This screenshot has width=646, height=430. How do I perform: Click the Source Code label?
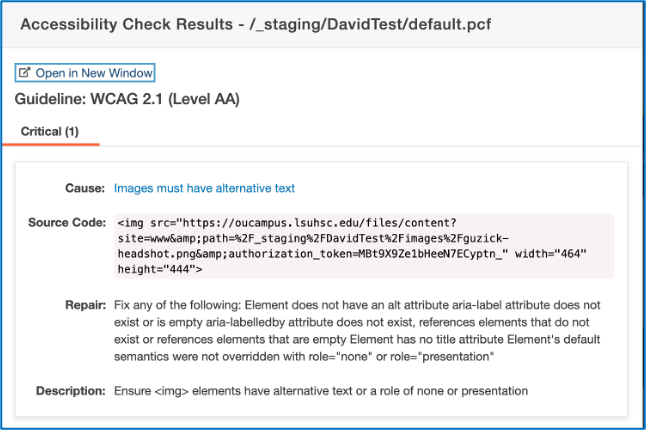coord(67,221)
